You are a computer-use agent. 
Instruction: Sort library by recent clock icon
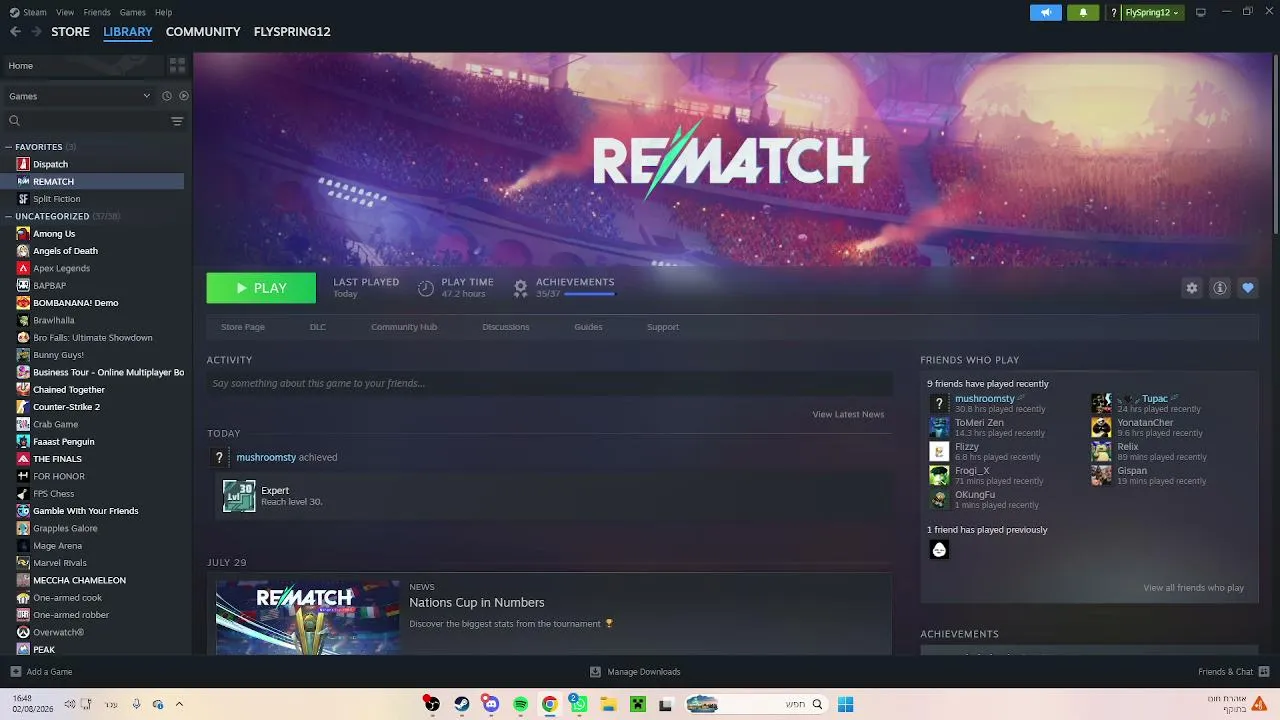(x=167, y=96)
